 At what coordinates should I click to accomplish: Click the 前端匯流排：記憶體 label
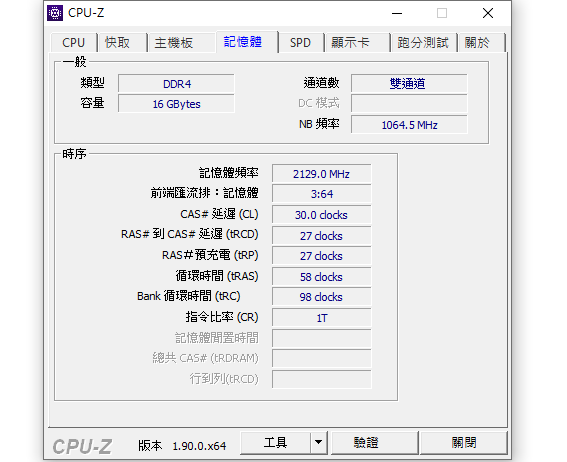click(205, 193)
